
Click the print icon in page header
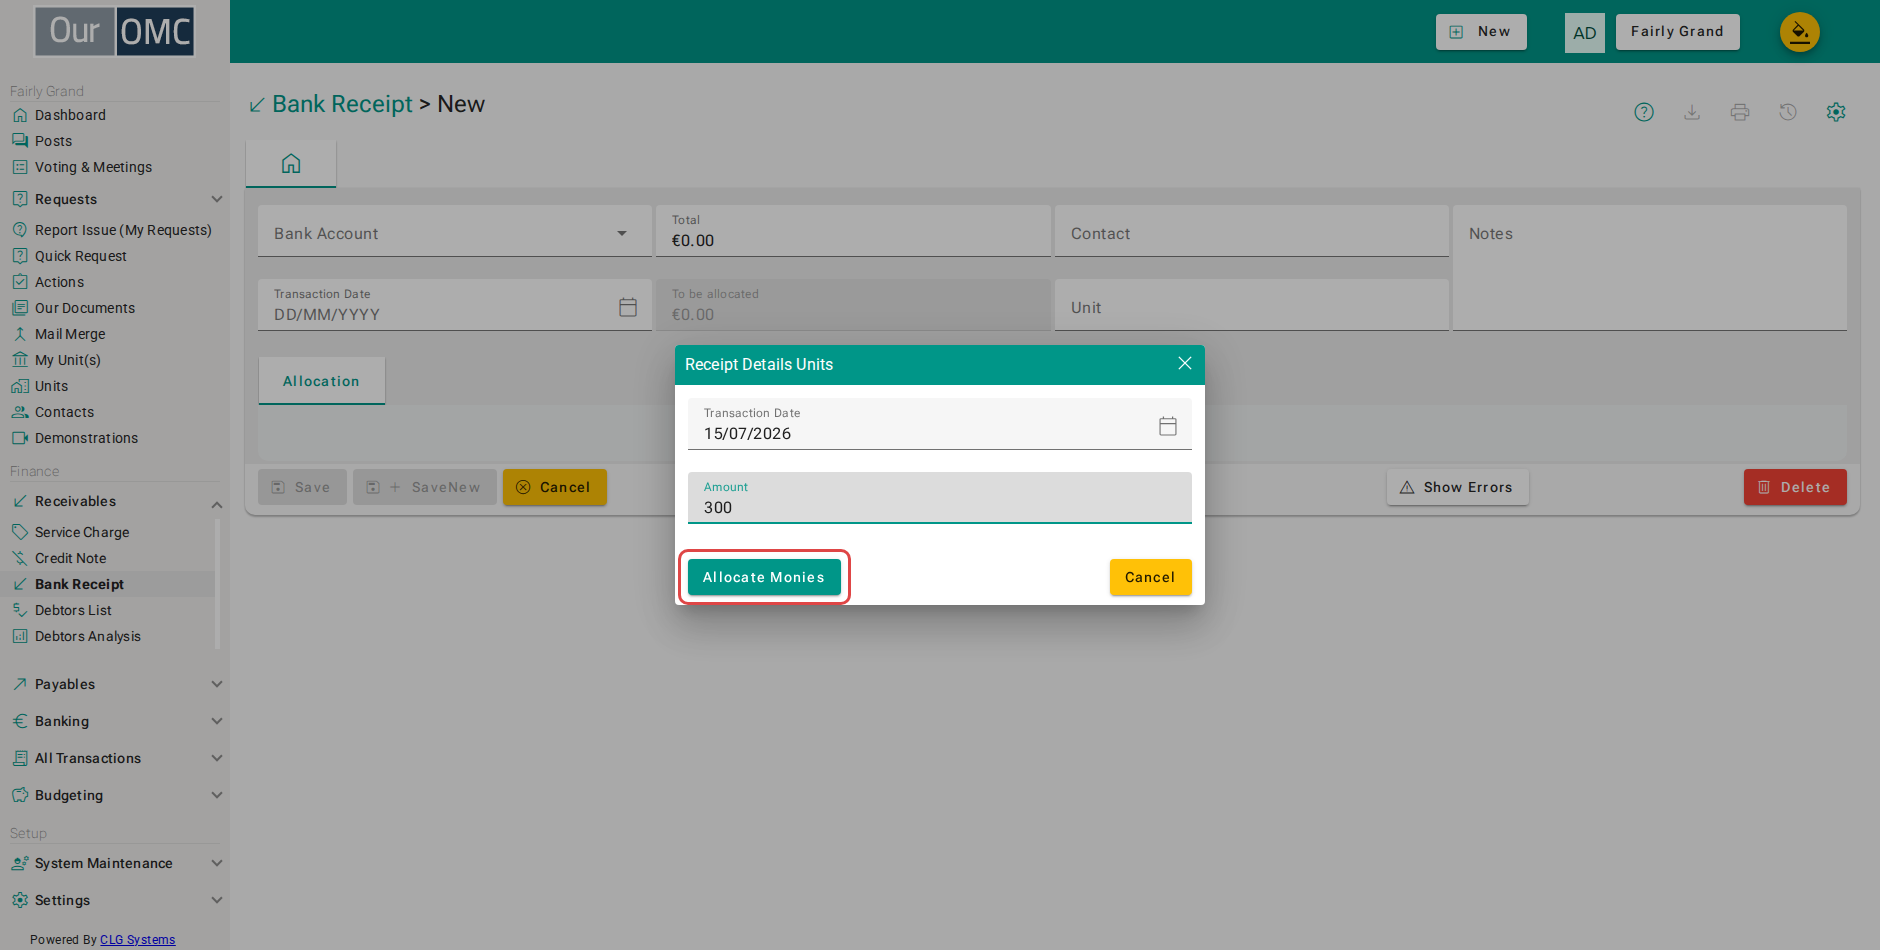(x=1740, y=112)
